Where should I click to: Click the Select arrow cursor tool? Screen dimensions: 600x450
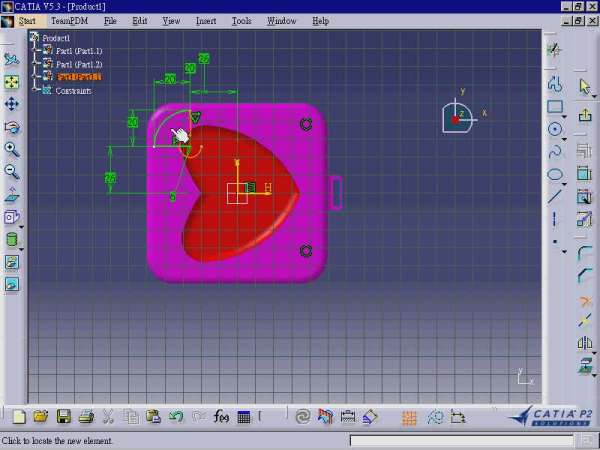click(584, 86)
